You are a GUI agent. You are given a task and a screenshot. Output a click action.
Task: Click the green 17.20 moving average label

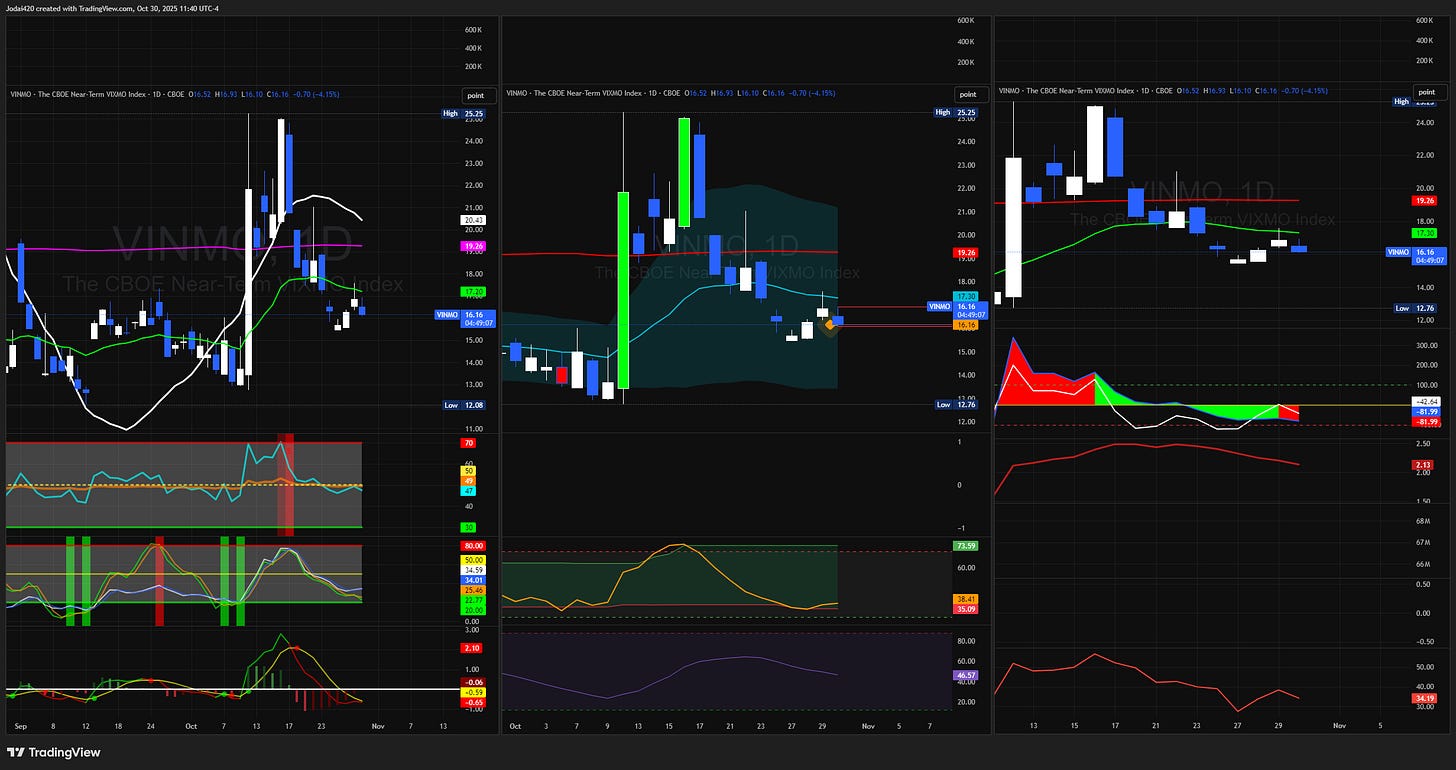(472, 292)
